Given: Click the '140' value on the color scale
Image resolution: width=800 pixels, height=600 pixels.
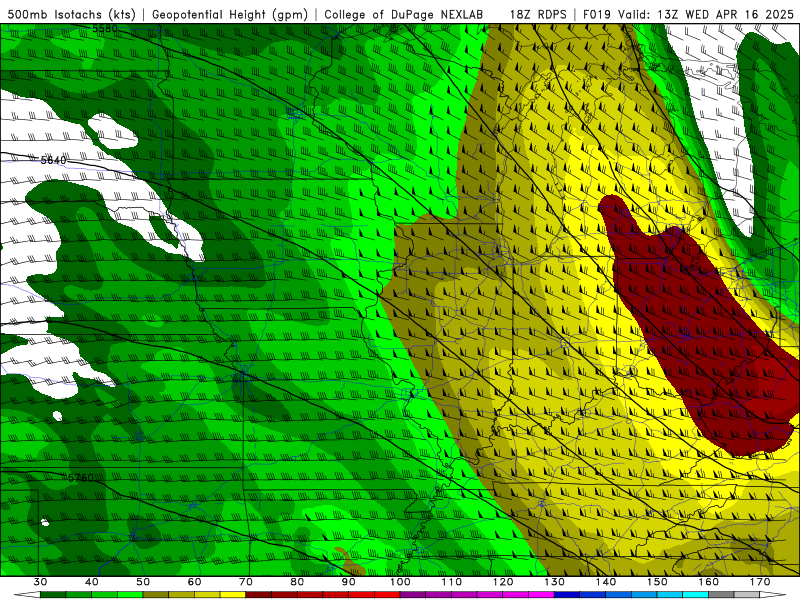Looking at the screenshot, I should tap(606, 582).
